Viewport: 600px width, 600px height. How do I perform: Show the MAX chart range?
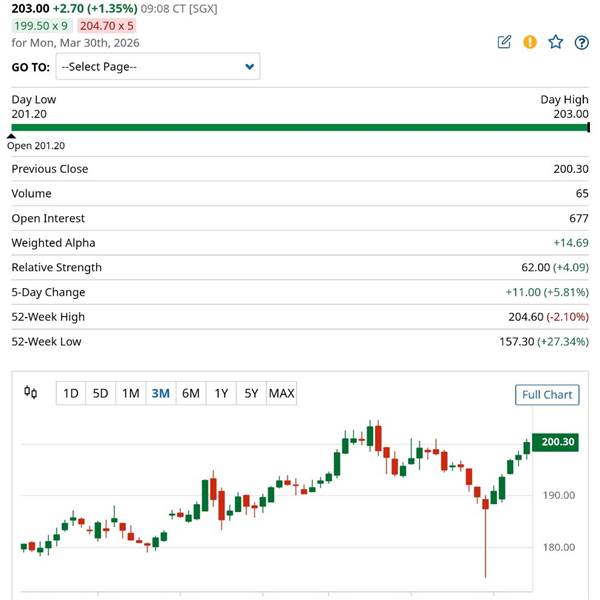coord(282,393)
